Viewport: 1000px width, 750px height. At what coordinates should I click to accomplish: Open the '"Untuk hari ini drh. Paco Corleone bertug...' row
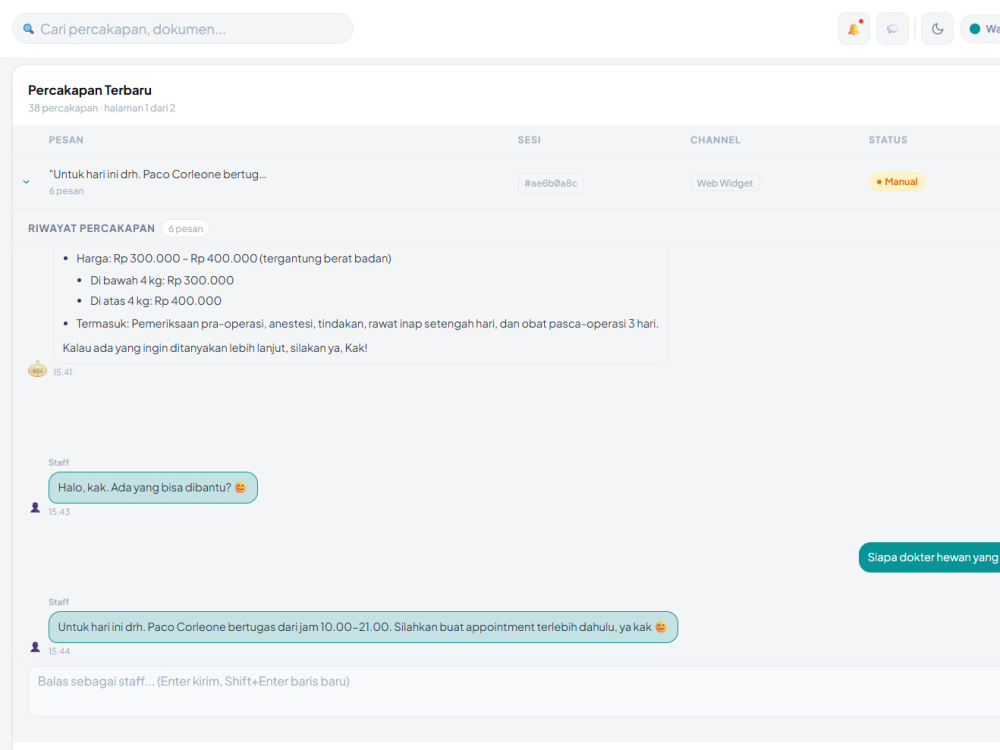[506, 182]
